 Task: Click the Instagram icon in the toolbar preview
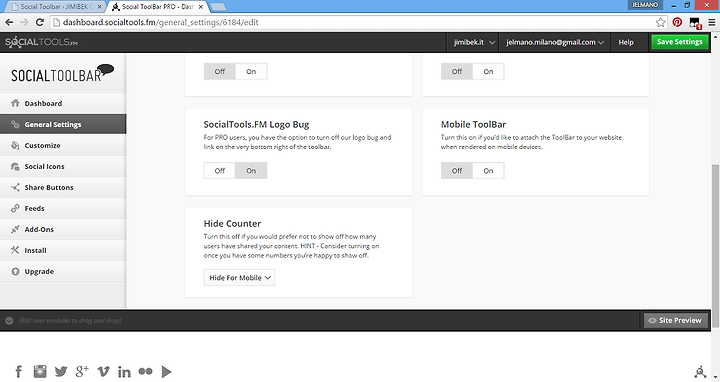tap(40, 371)
